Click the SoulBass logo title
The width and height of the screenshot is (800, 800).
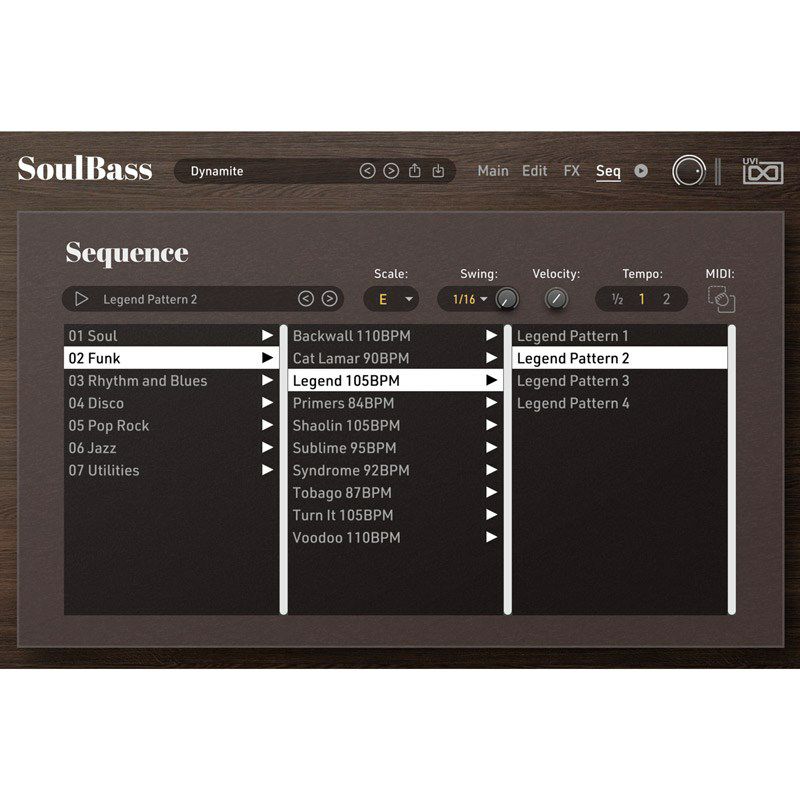(85, 168)
